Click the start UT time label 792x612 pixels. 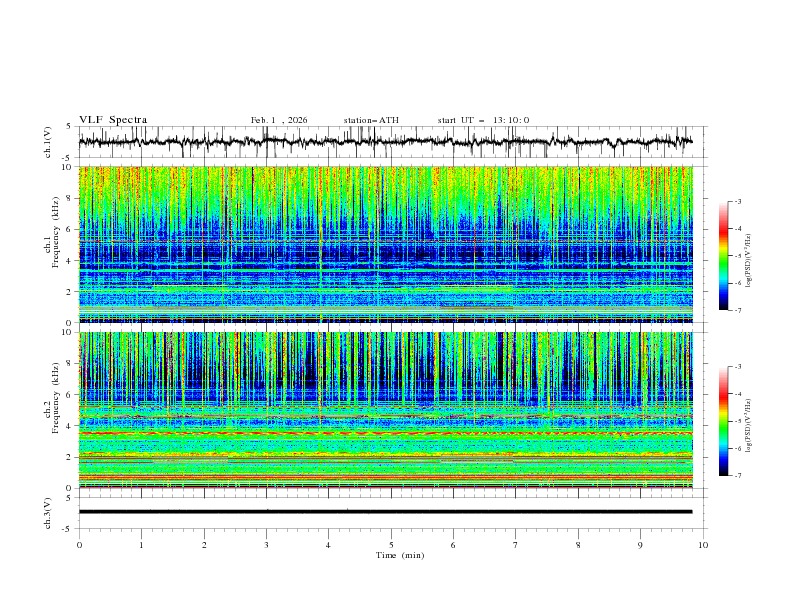point(483,120)
